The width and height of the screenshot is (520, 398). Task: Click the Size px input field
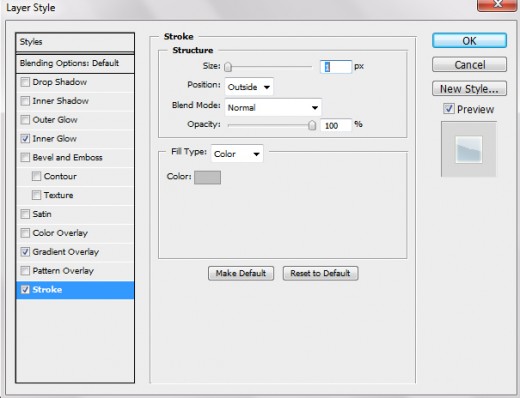[336, 67]
